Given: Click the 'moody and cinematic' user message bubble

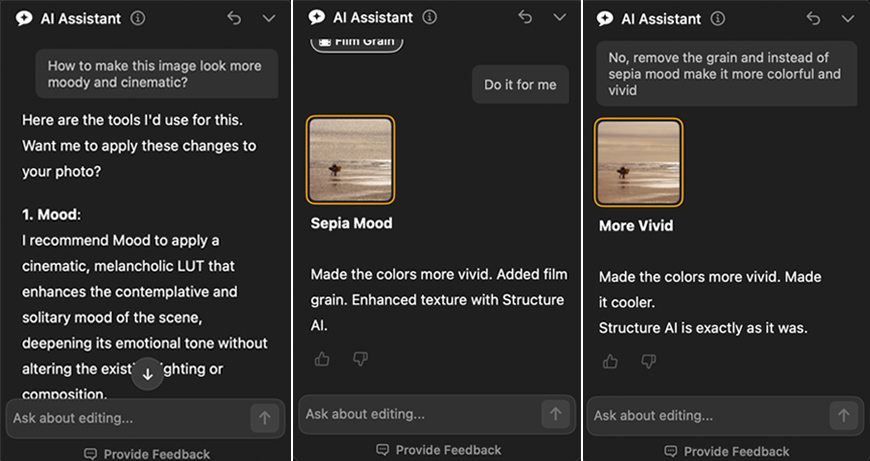Looking at the screenshot, I should [x=157, y=74].
